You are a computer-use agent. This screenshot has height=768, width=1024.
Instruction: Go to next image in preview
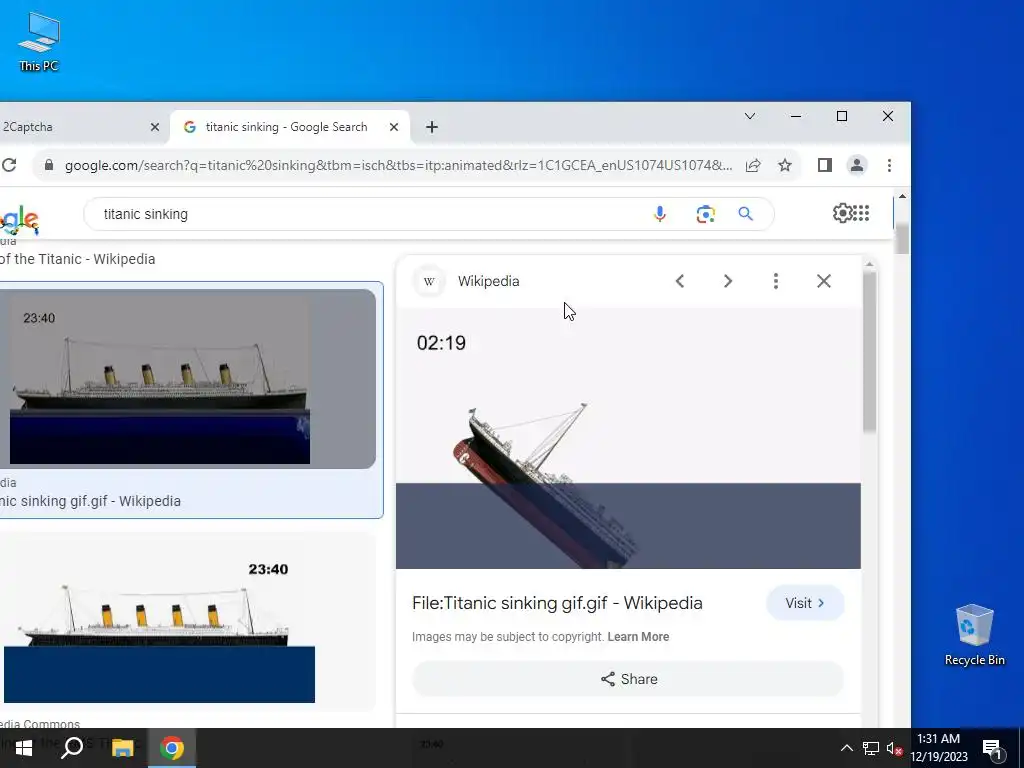coord(728,281)
